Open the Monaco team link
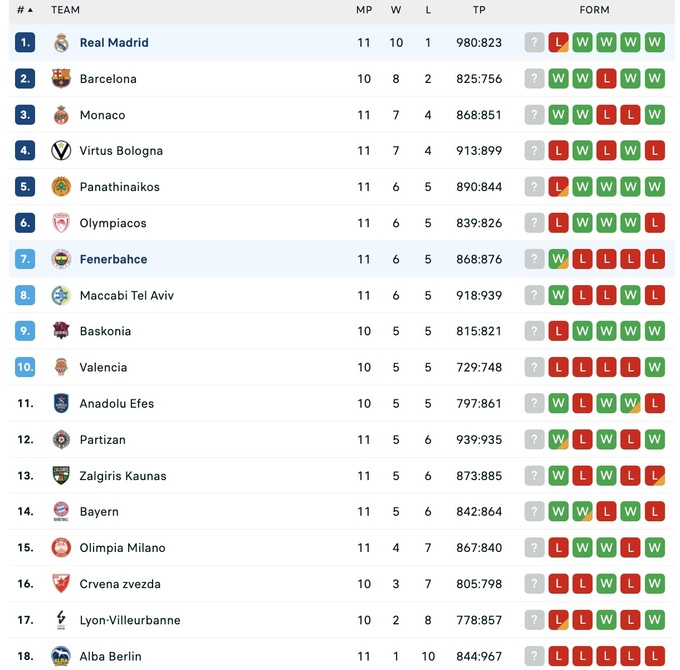The image size is (680, 670). [102, 115]
